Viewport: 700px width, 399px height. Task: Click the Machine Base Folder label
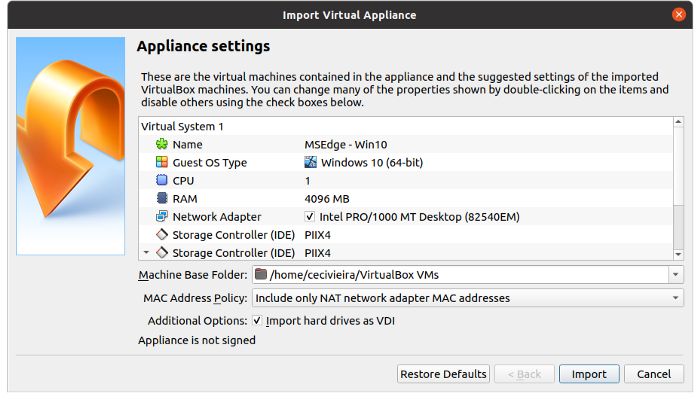click(192, 275)
